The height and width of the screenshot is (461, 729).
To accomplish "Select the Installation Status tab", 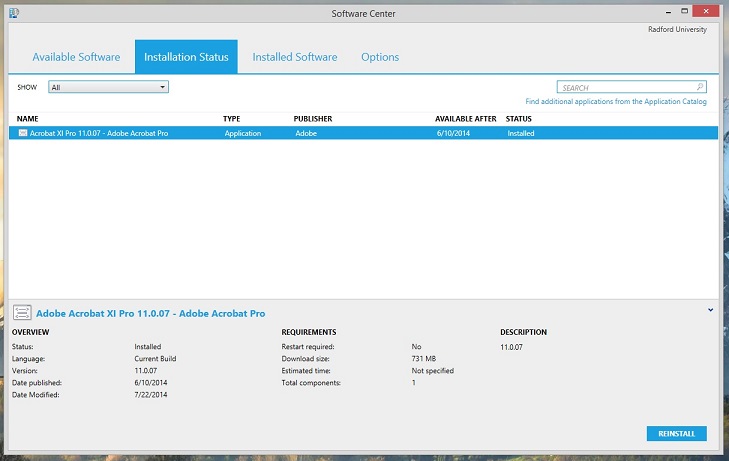I will click(x=186, y=57).
